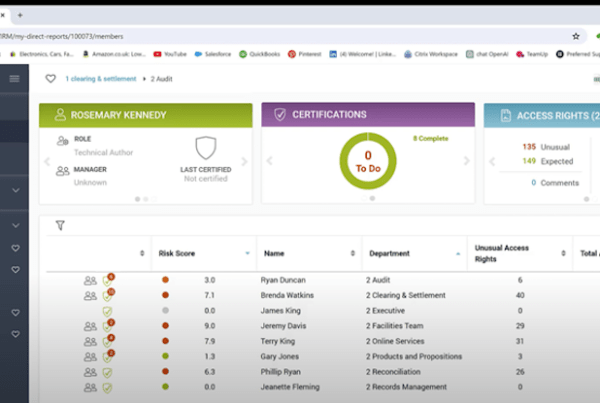Go to next slide in Rosemary Kennedy card
The width and height of the screenshot is (600, 403).
pos(243,160)
